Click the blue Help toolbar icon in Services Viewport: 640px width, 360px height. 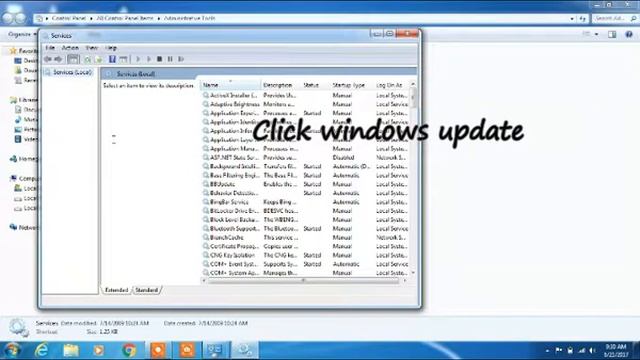pos(112,59)
